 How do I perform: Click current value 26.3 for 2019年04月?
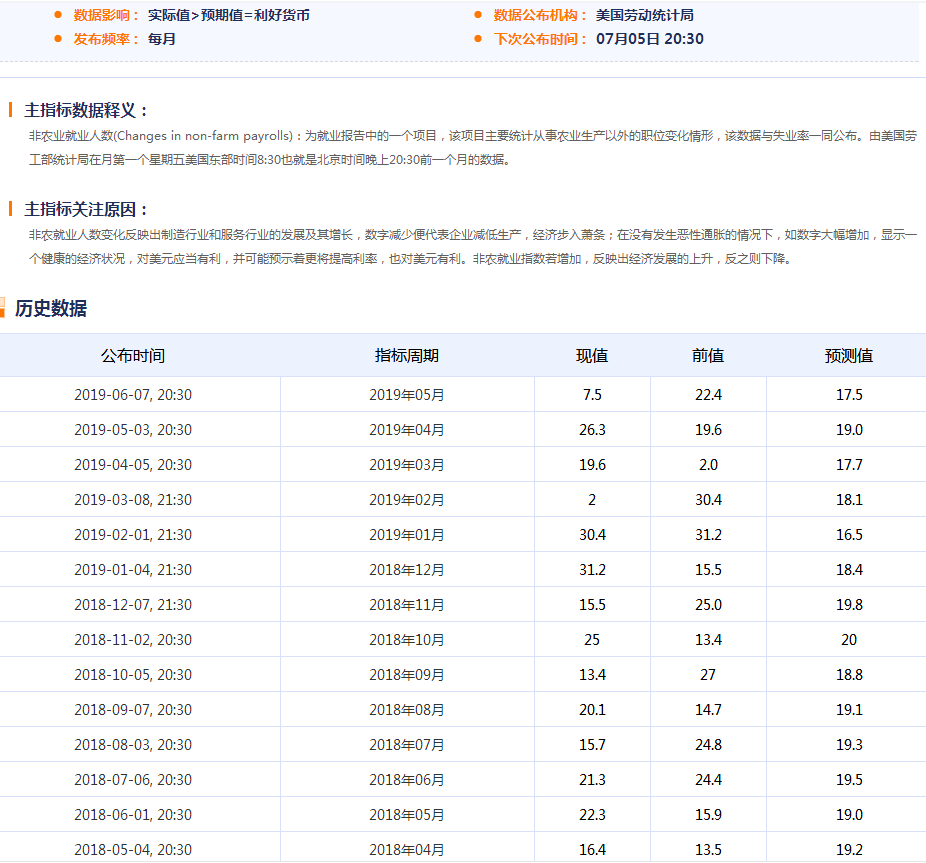coord(592,429)
